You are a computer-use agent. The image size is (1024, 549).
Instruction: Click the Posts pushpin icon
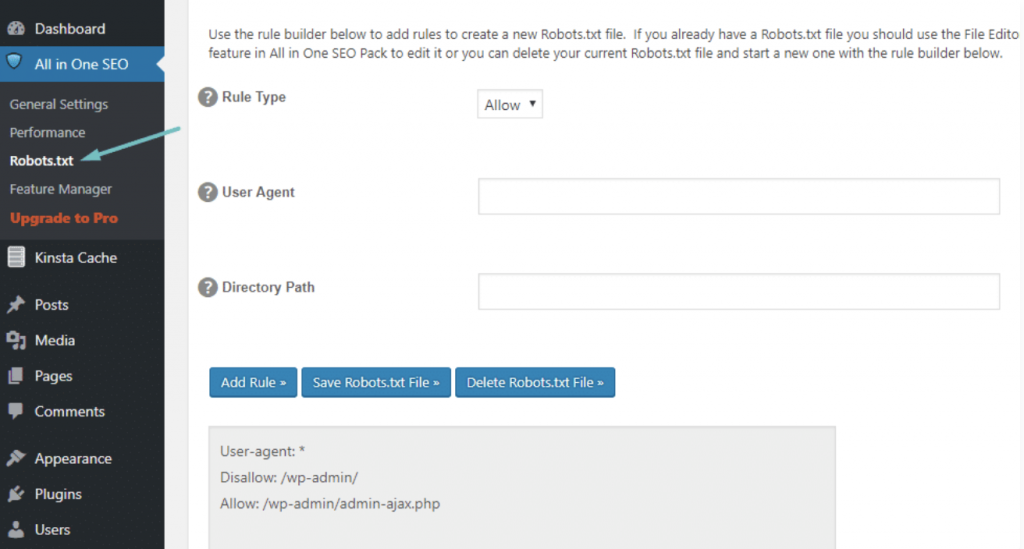tap(16, 305)
